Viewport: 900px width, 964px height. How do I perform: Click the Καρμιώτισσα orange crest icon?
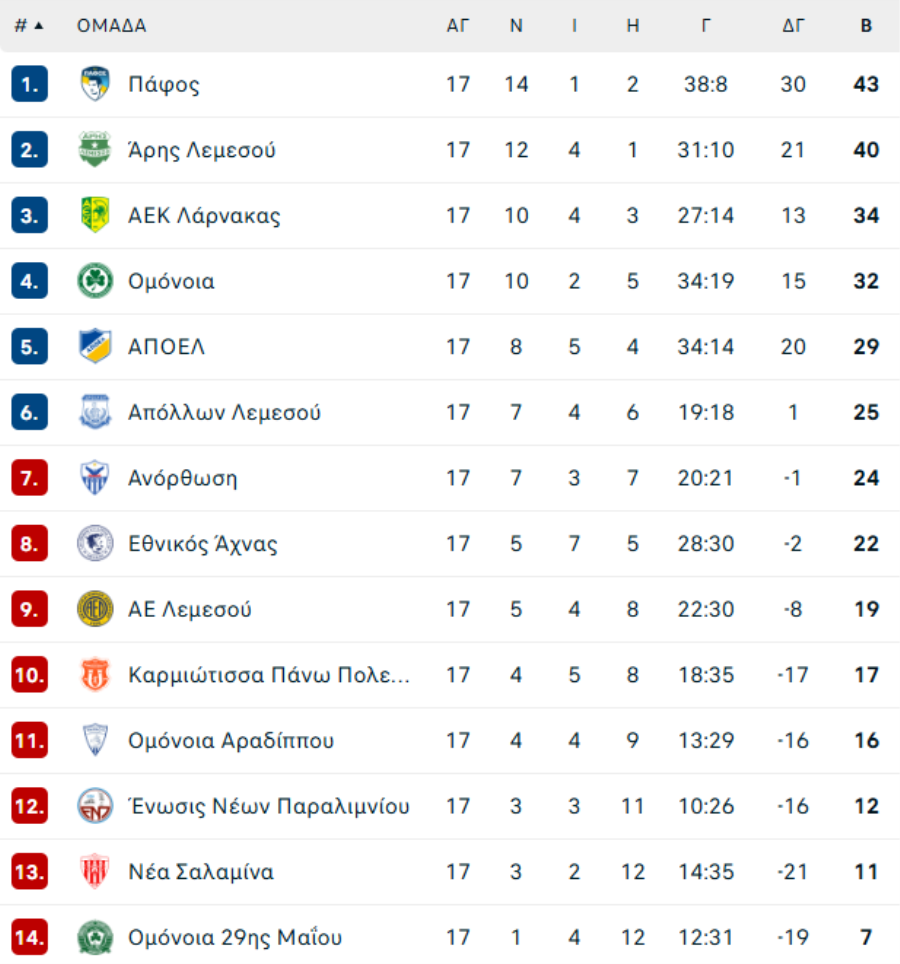(95, 674)
